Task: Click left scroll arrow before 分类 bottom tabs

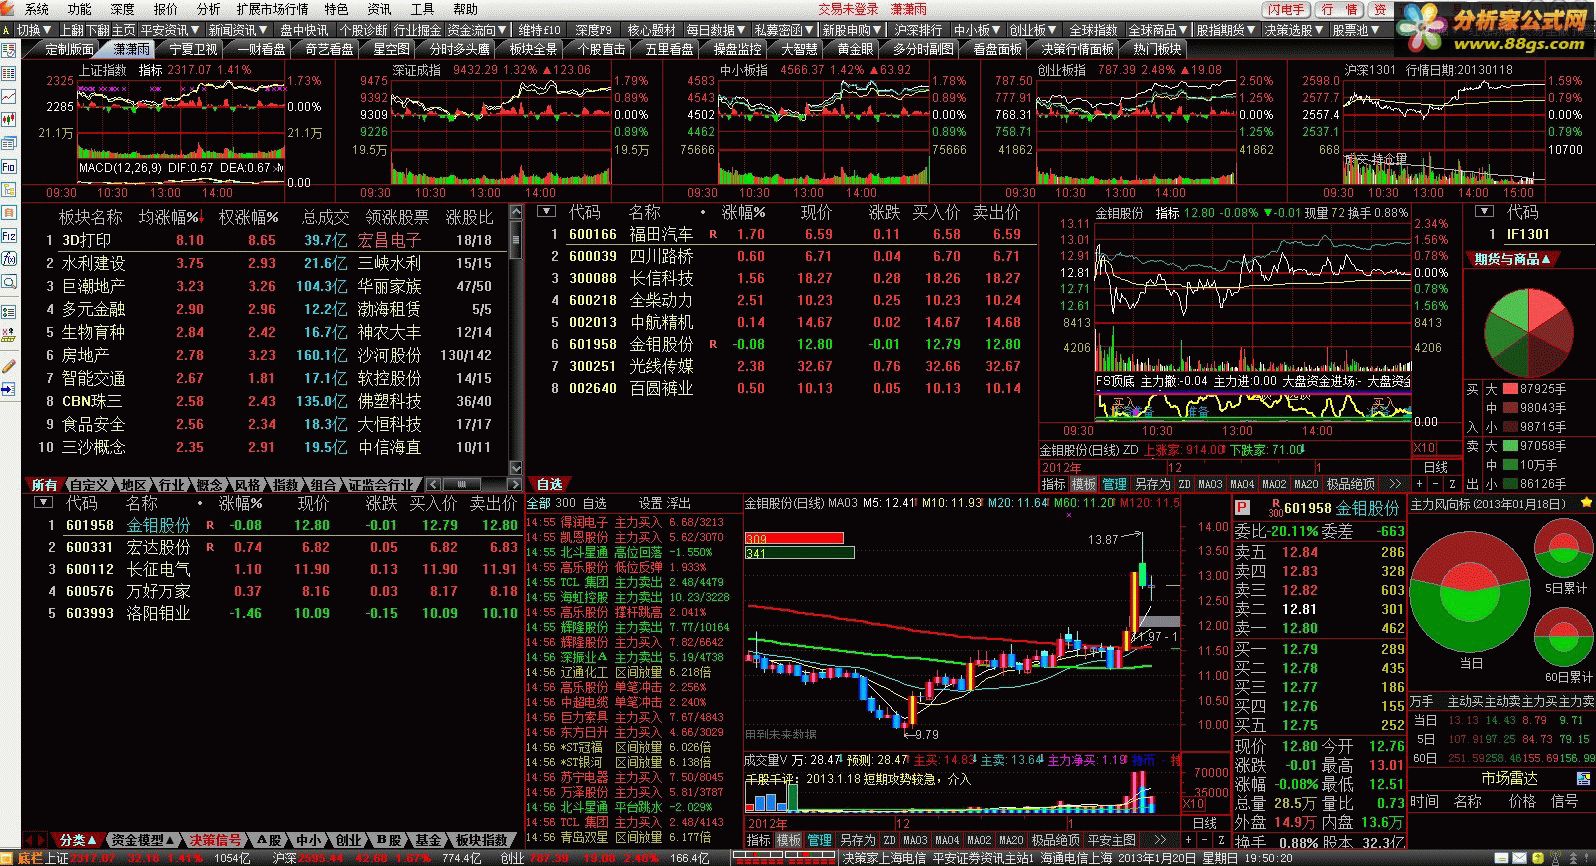Action: (x=31, y=840)
